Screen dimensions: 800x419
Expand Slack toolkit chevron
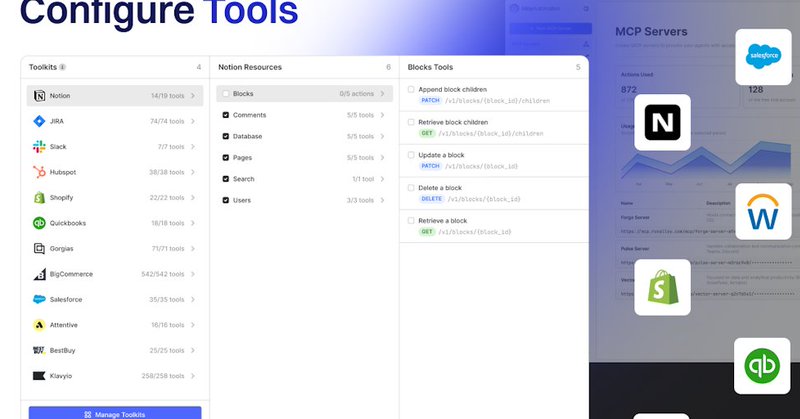click(x=193, y=146)
